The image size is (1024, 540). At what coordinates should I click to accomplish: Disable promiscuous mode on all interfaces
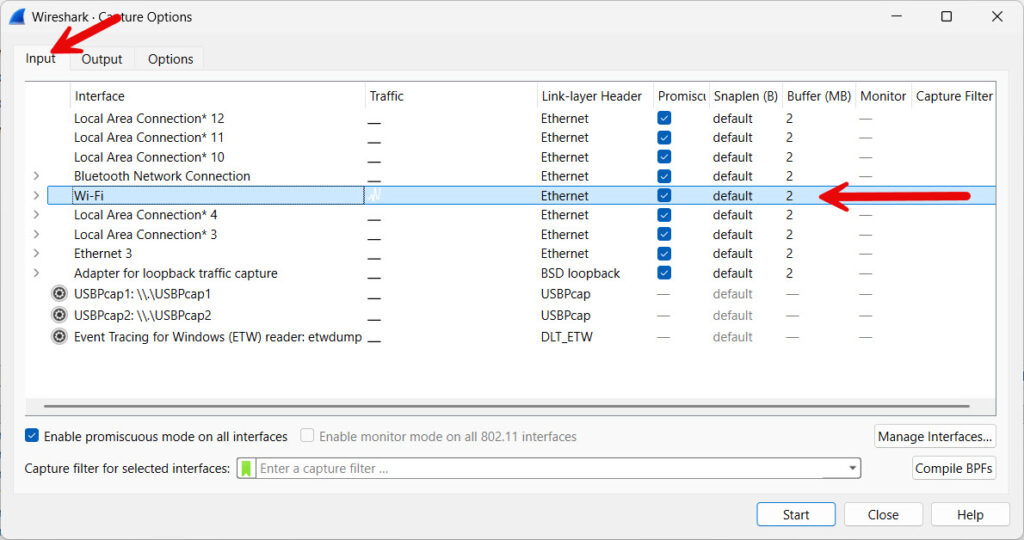[32, 436]
